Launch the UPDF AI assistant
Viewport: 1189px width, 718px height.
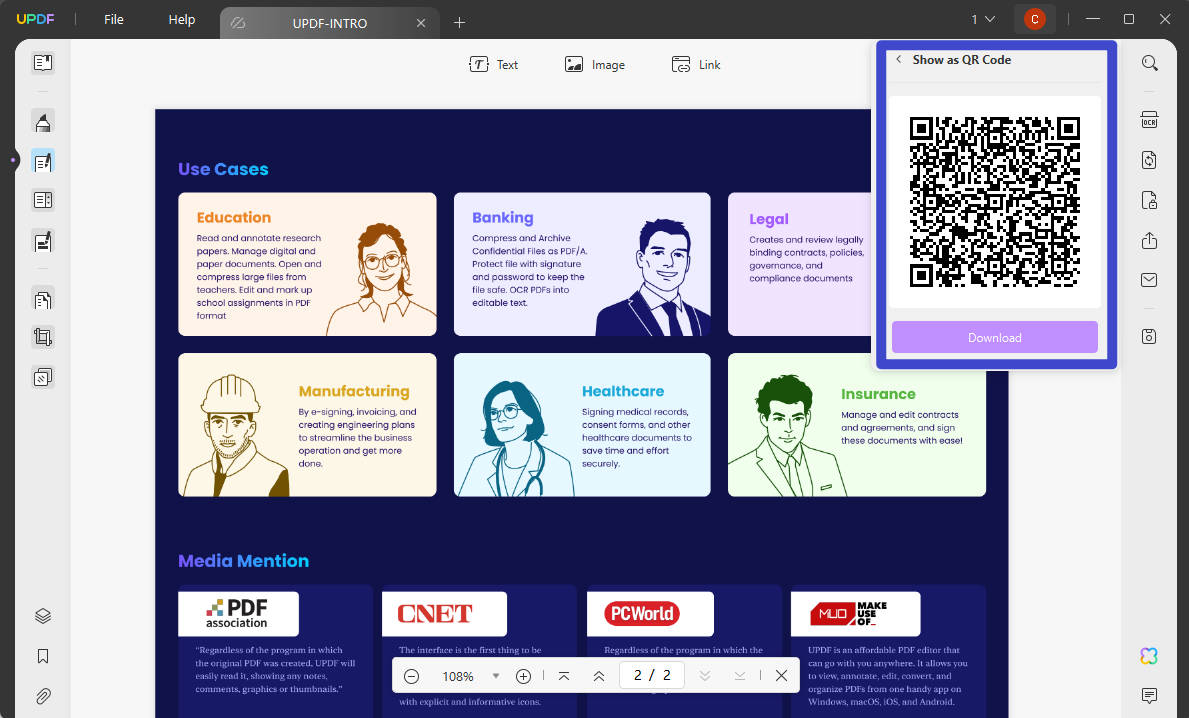(x=1148, y=655)
